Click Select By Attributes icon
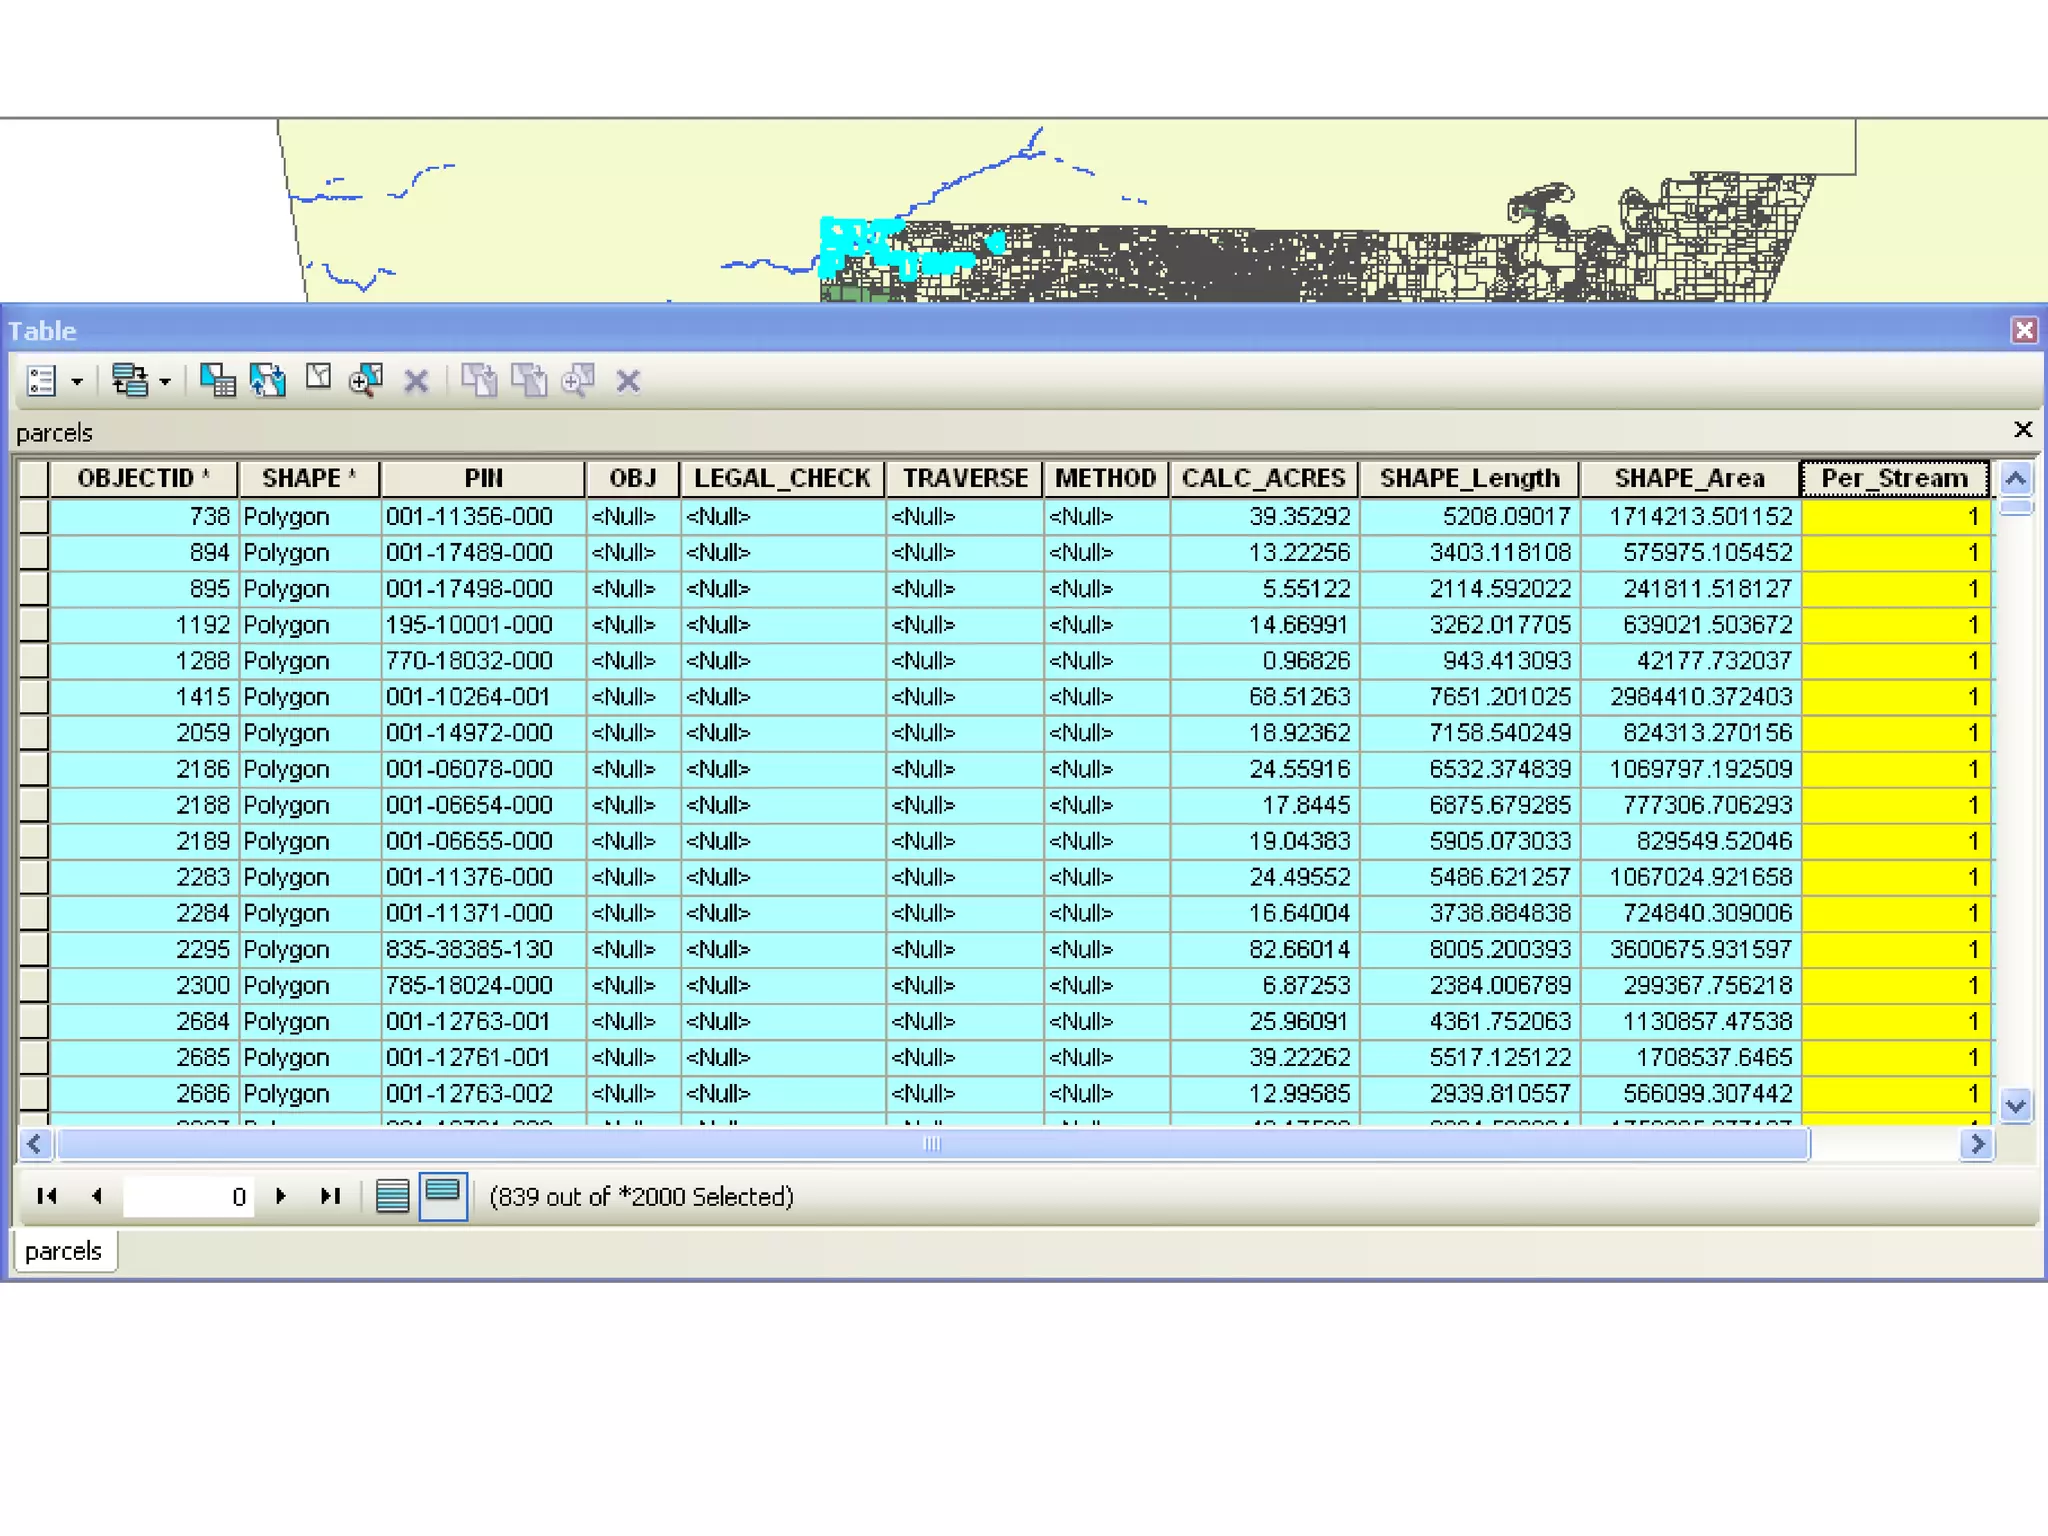2048x1536 pixels. pyautogui.click(x=217, y=381)
